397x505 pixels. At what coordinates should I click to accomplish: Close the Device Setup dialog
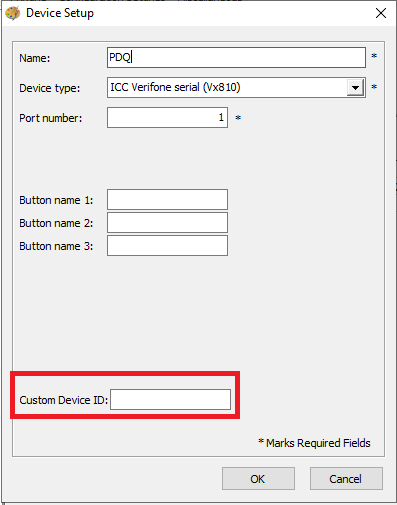coord(381,13)
